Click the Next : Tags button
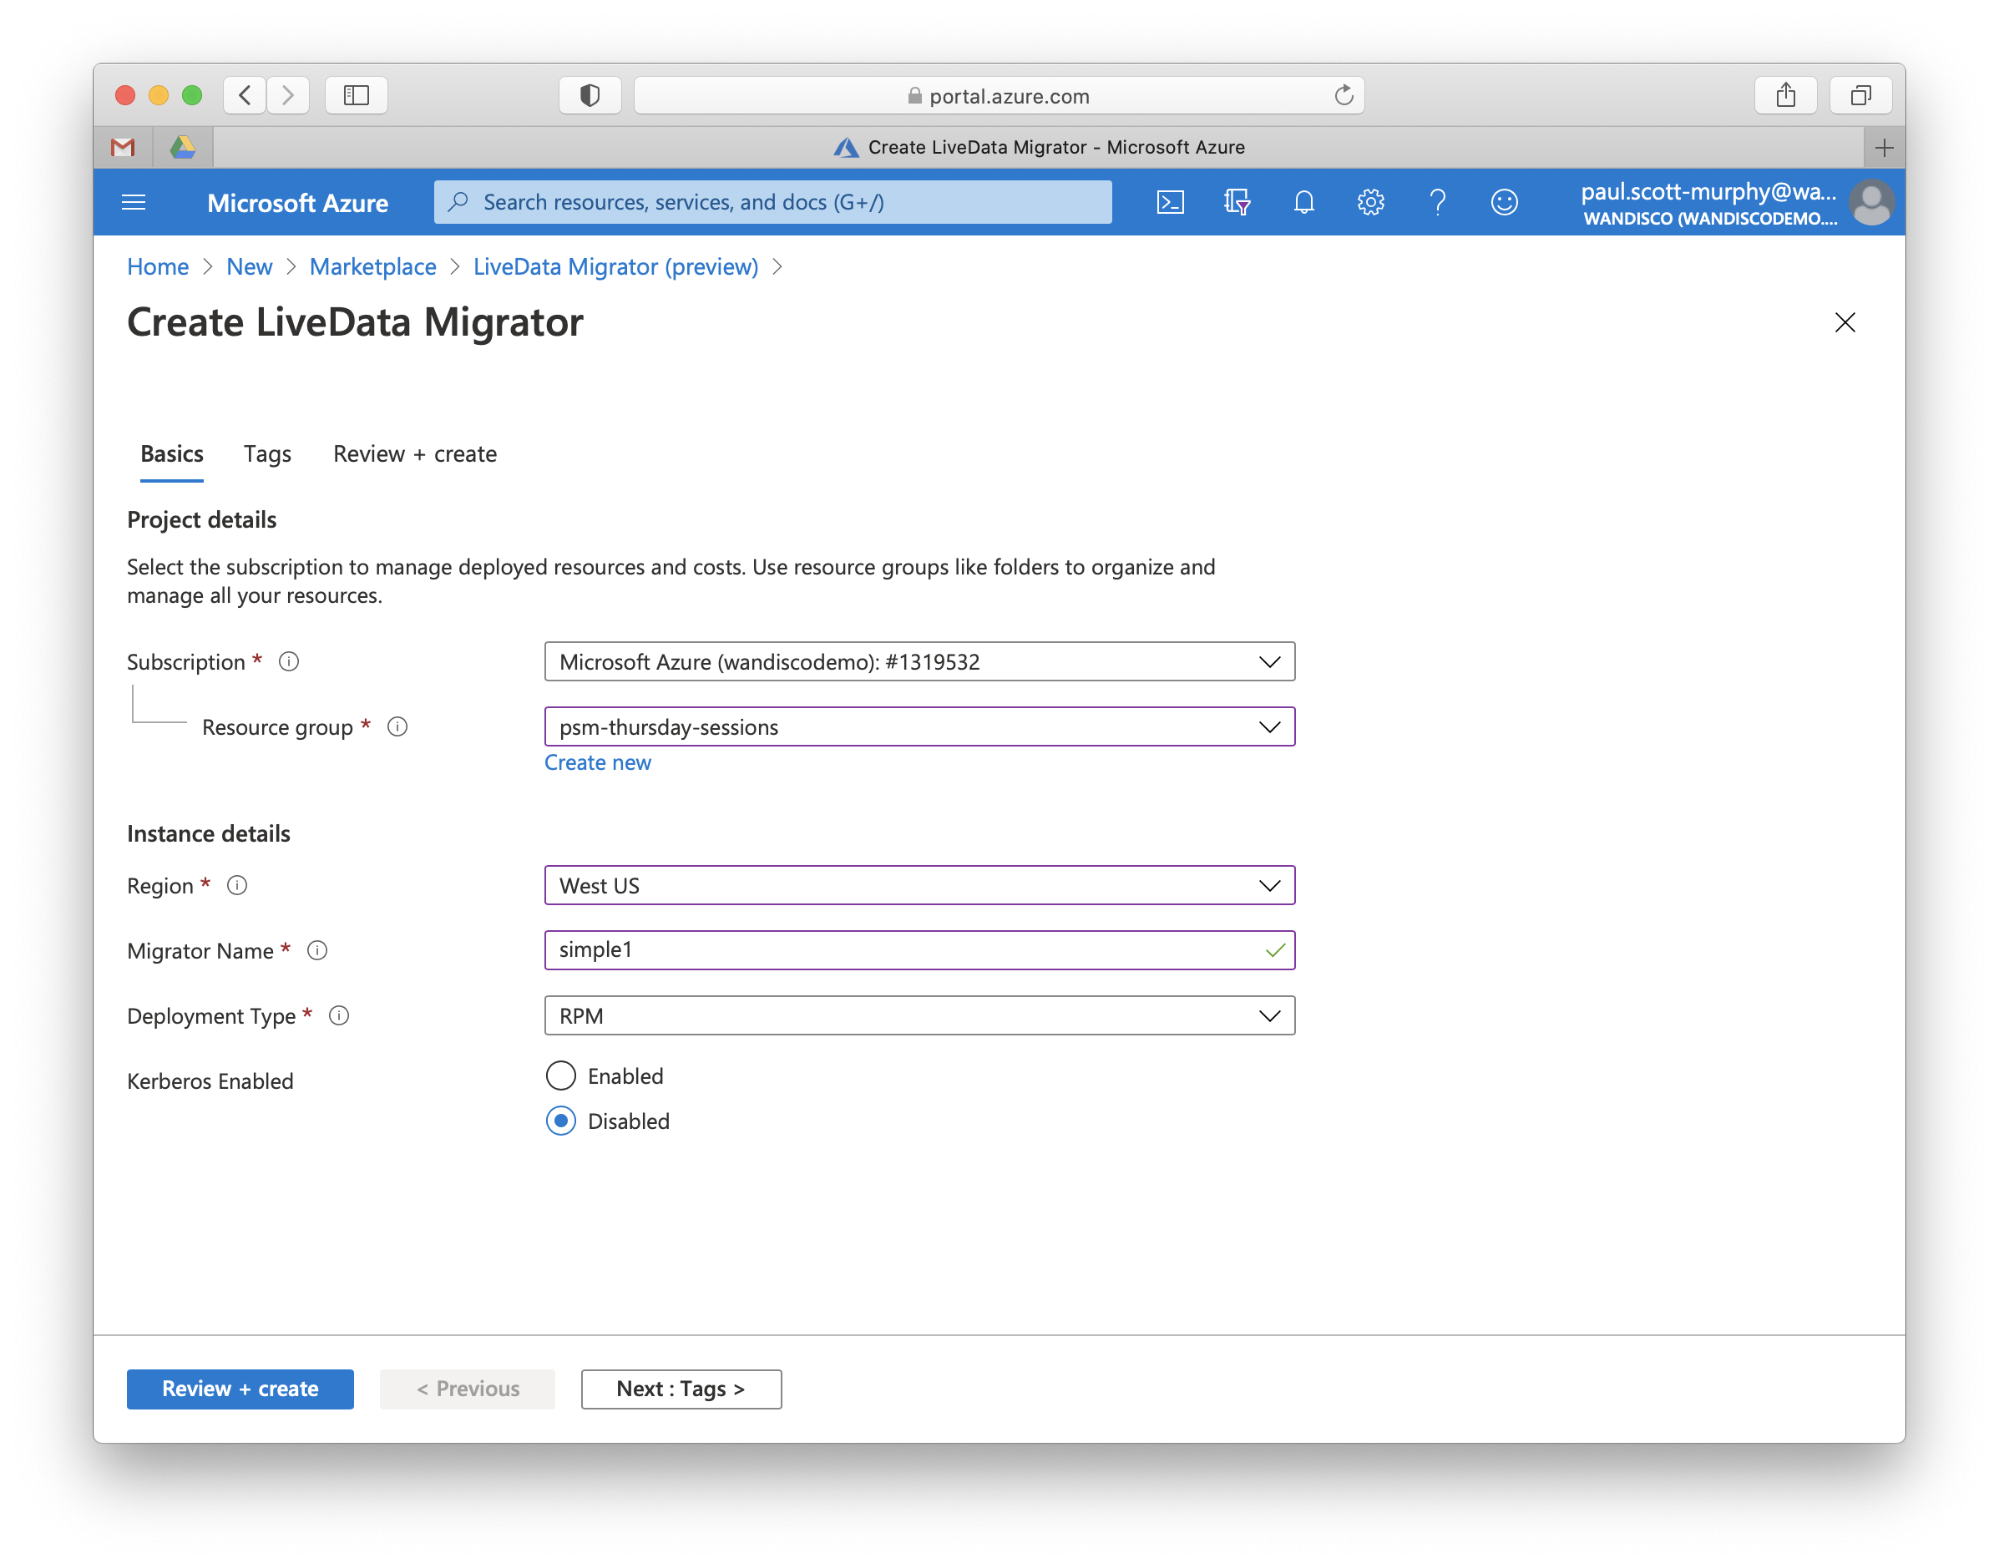The image size is (1999, 1567). pos(681,1389)
